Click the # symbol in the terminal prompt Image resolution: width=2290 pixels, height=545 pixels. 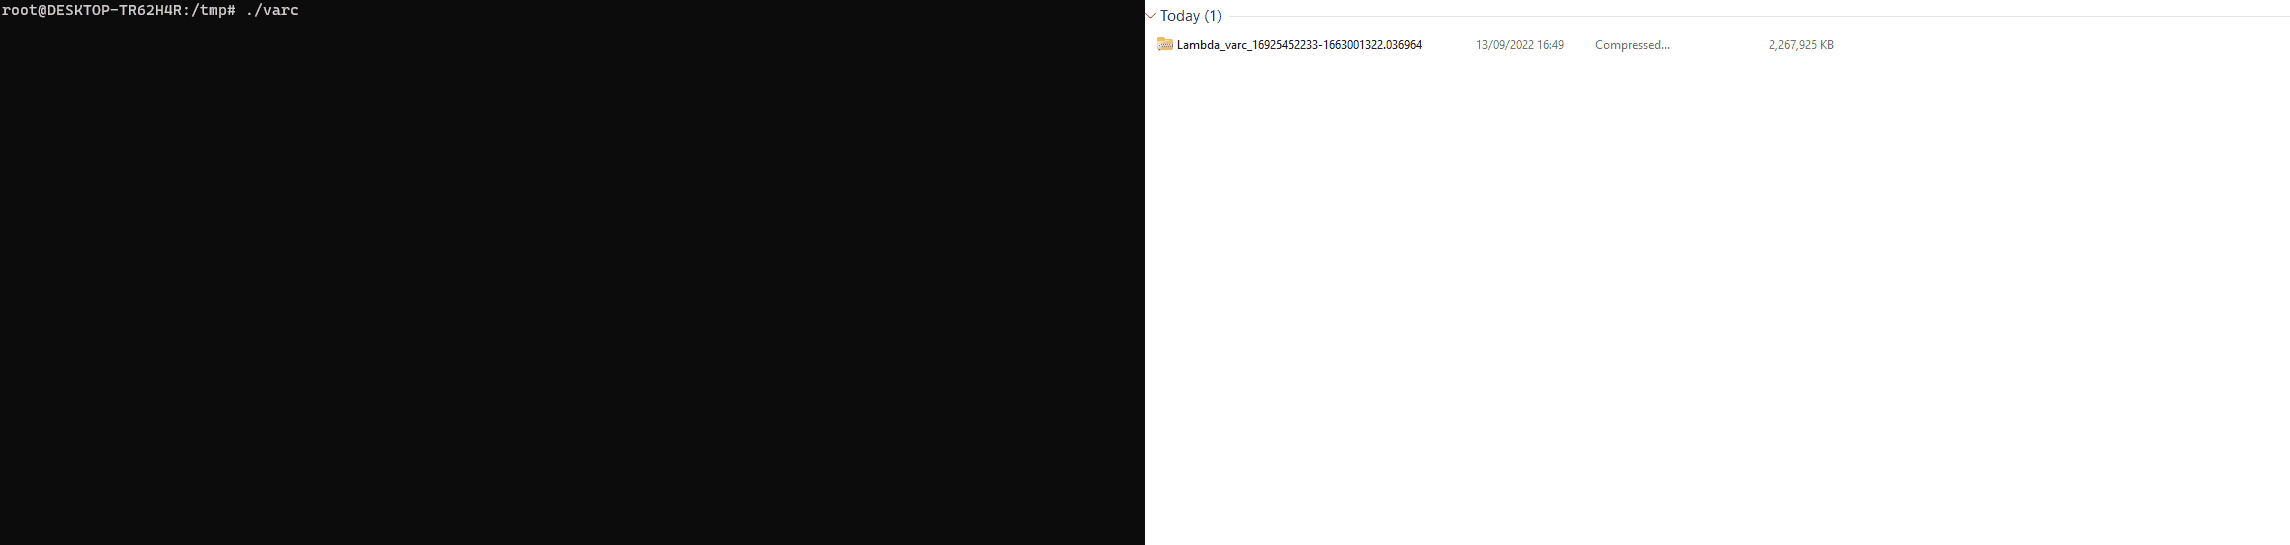pyautogui.click(x=232, y=10)
